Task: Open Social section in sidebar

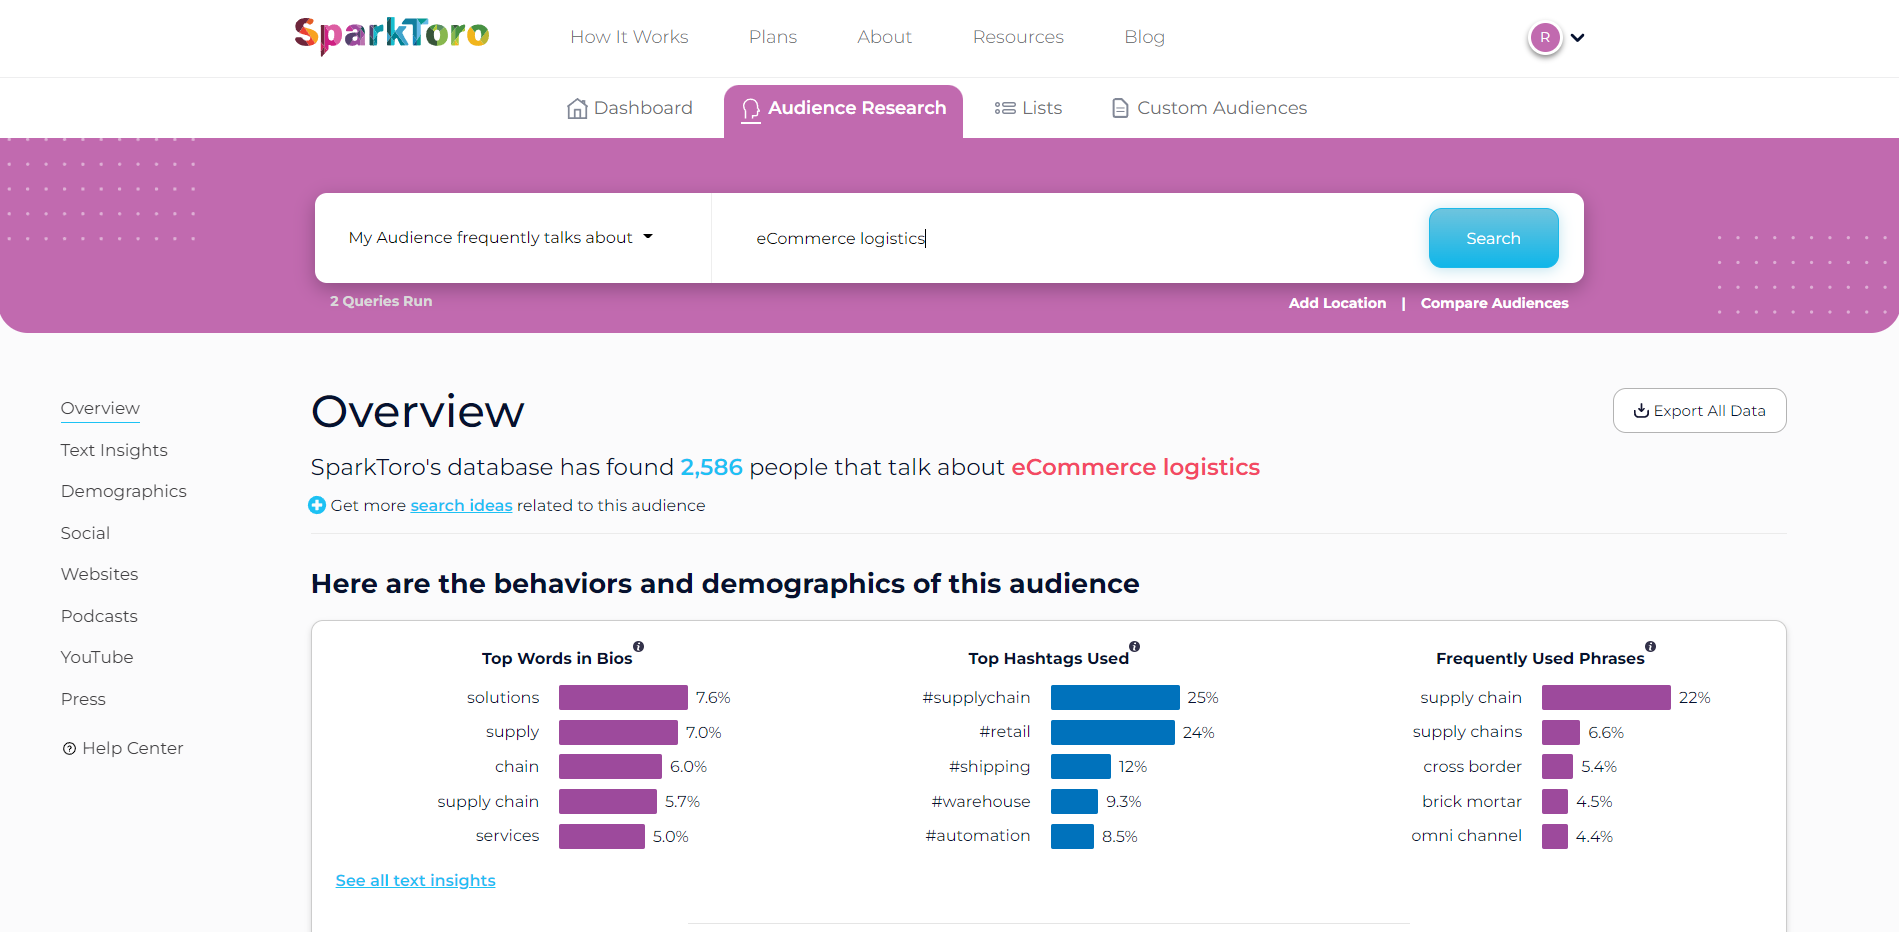Action: [85, 533]
